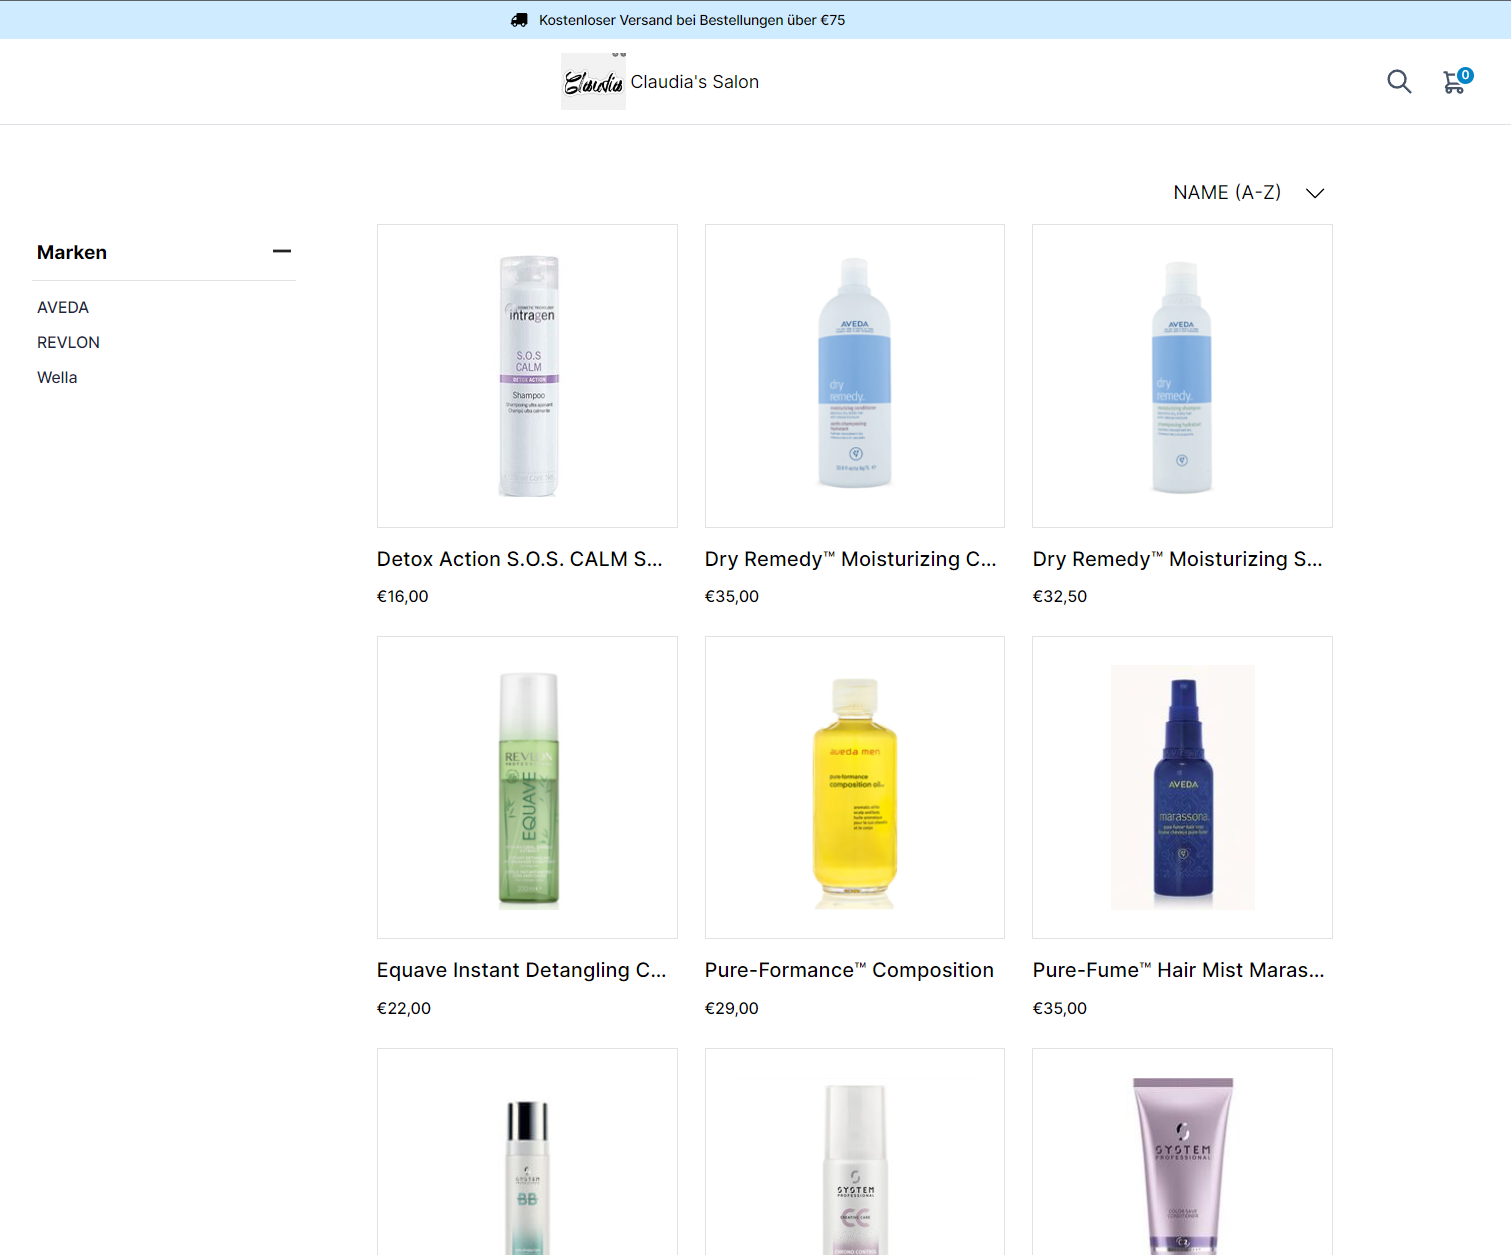View the yellow Aveda Men oil image
The image size is (1511, 1255).
click(855, 787)
